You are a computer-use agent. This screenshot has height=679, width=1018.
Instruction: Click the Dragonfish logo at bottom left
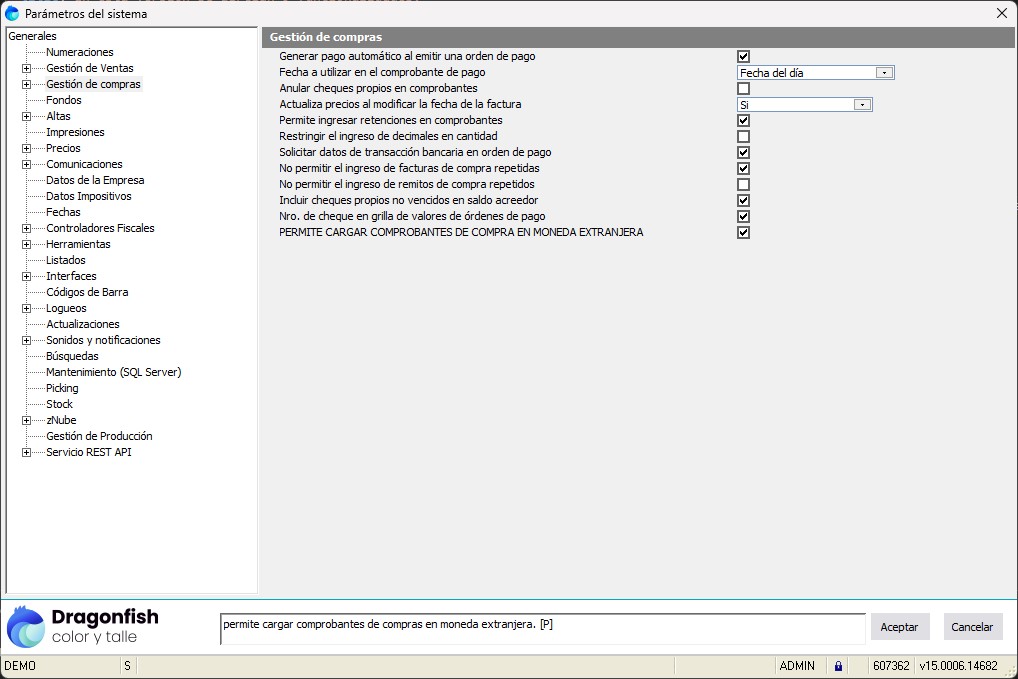point(82,627)
